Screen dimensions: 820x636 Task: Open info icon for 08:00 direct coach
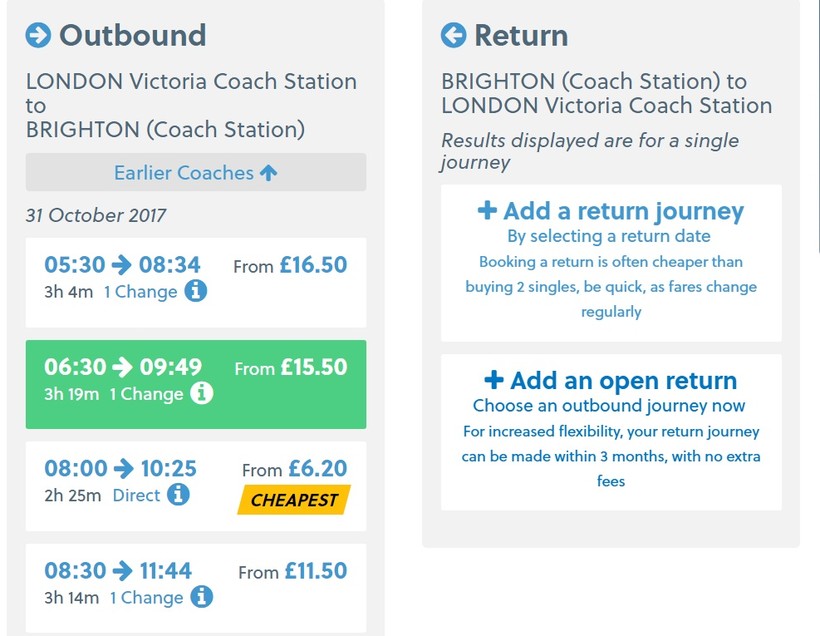coord(179,495)
